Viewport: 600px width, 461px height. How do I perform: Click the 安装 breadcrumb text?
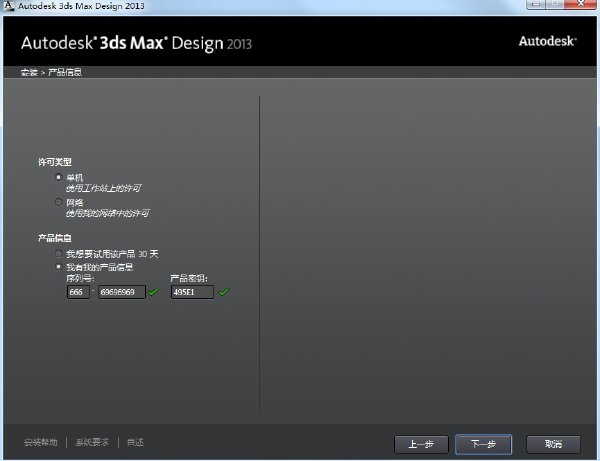point(29,72)
